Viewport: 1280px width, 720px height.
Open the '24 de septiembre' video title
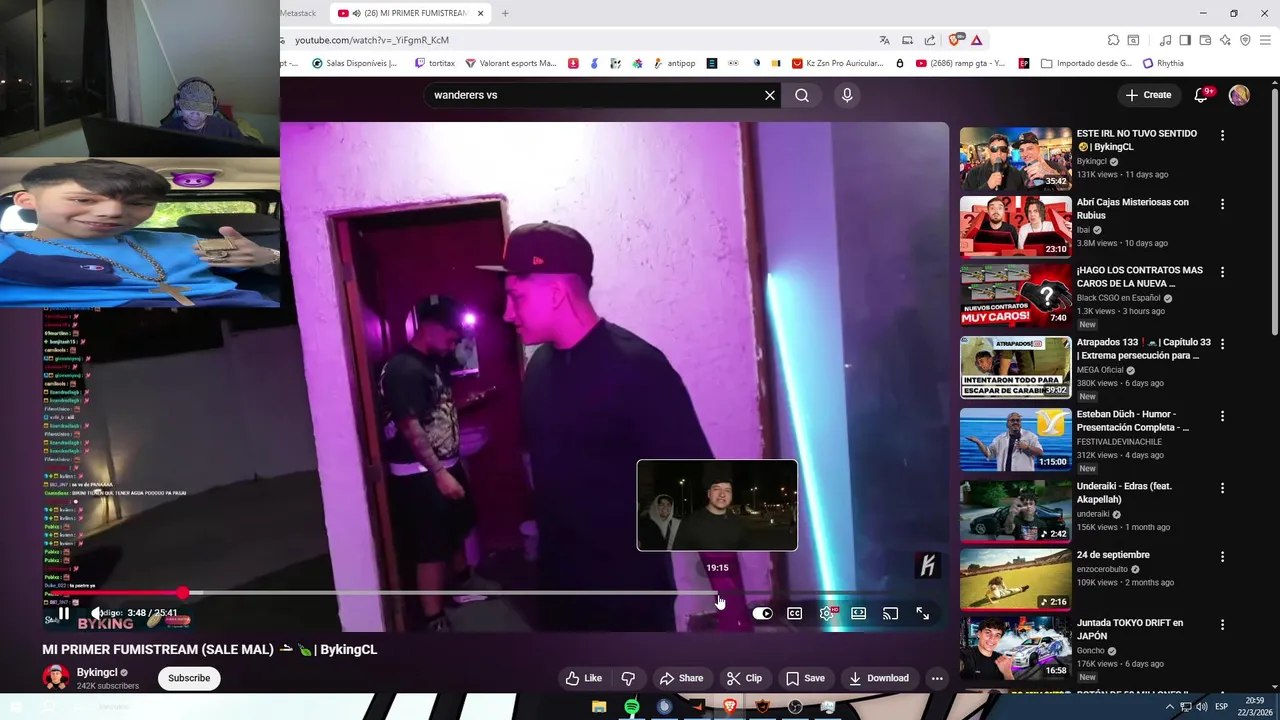click(x=1113, y=555)
